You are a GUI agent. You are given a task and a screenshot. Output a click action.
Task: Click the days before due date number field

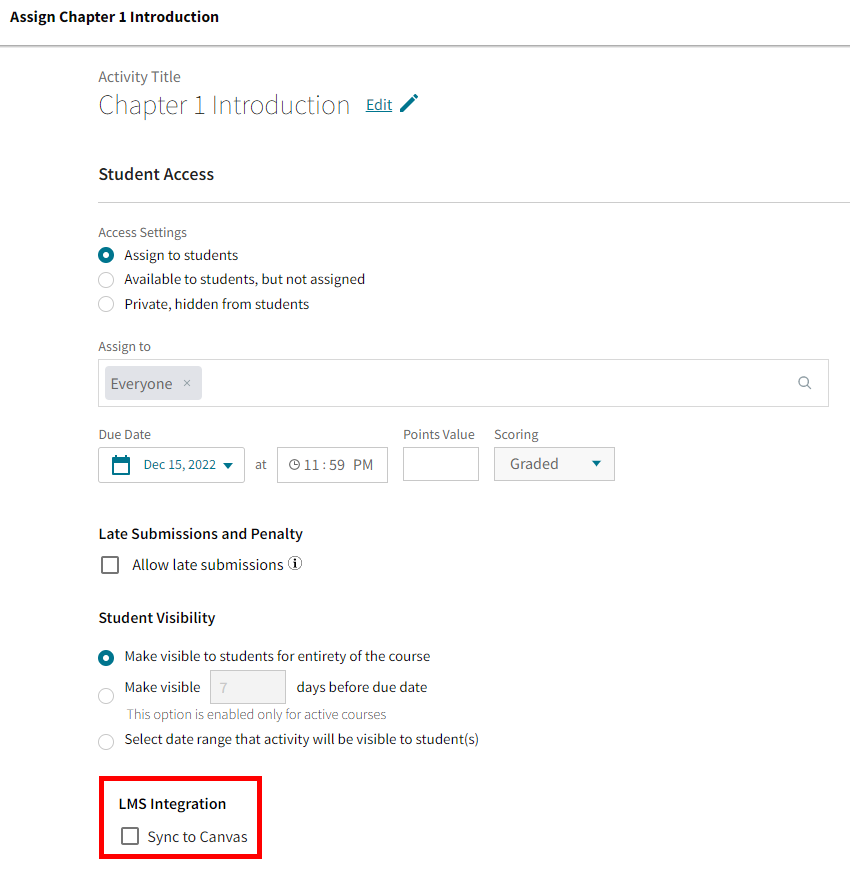(247, 687)
